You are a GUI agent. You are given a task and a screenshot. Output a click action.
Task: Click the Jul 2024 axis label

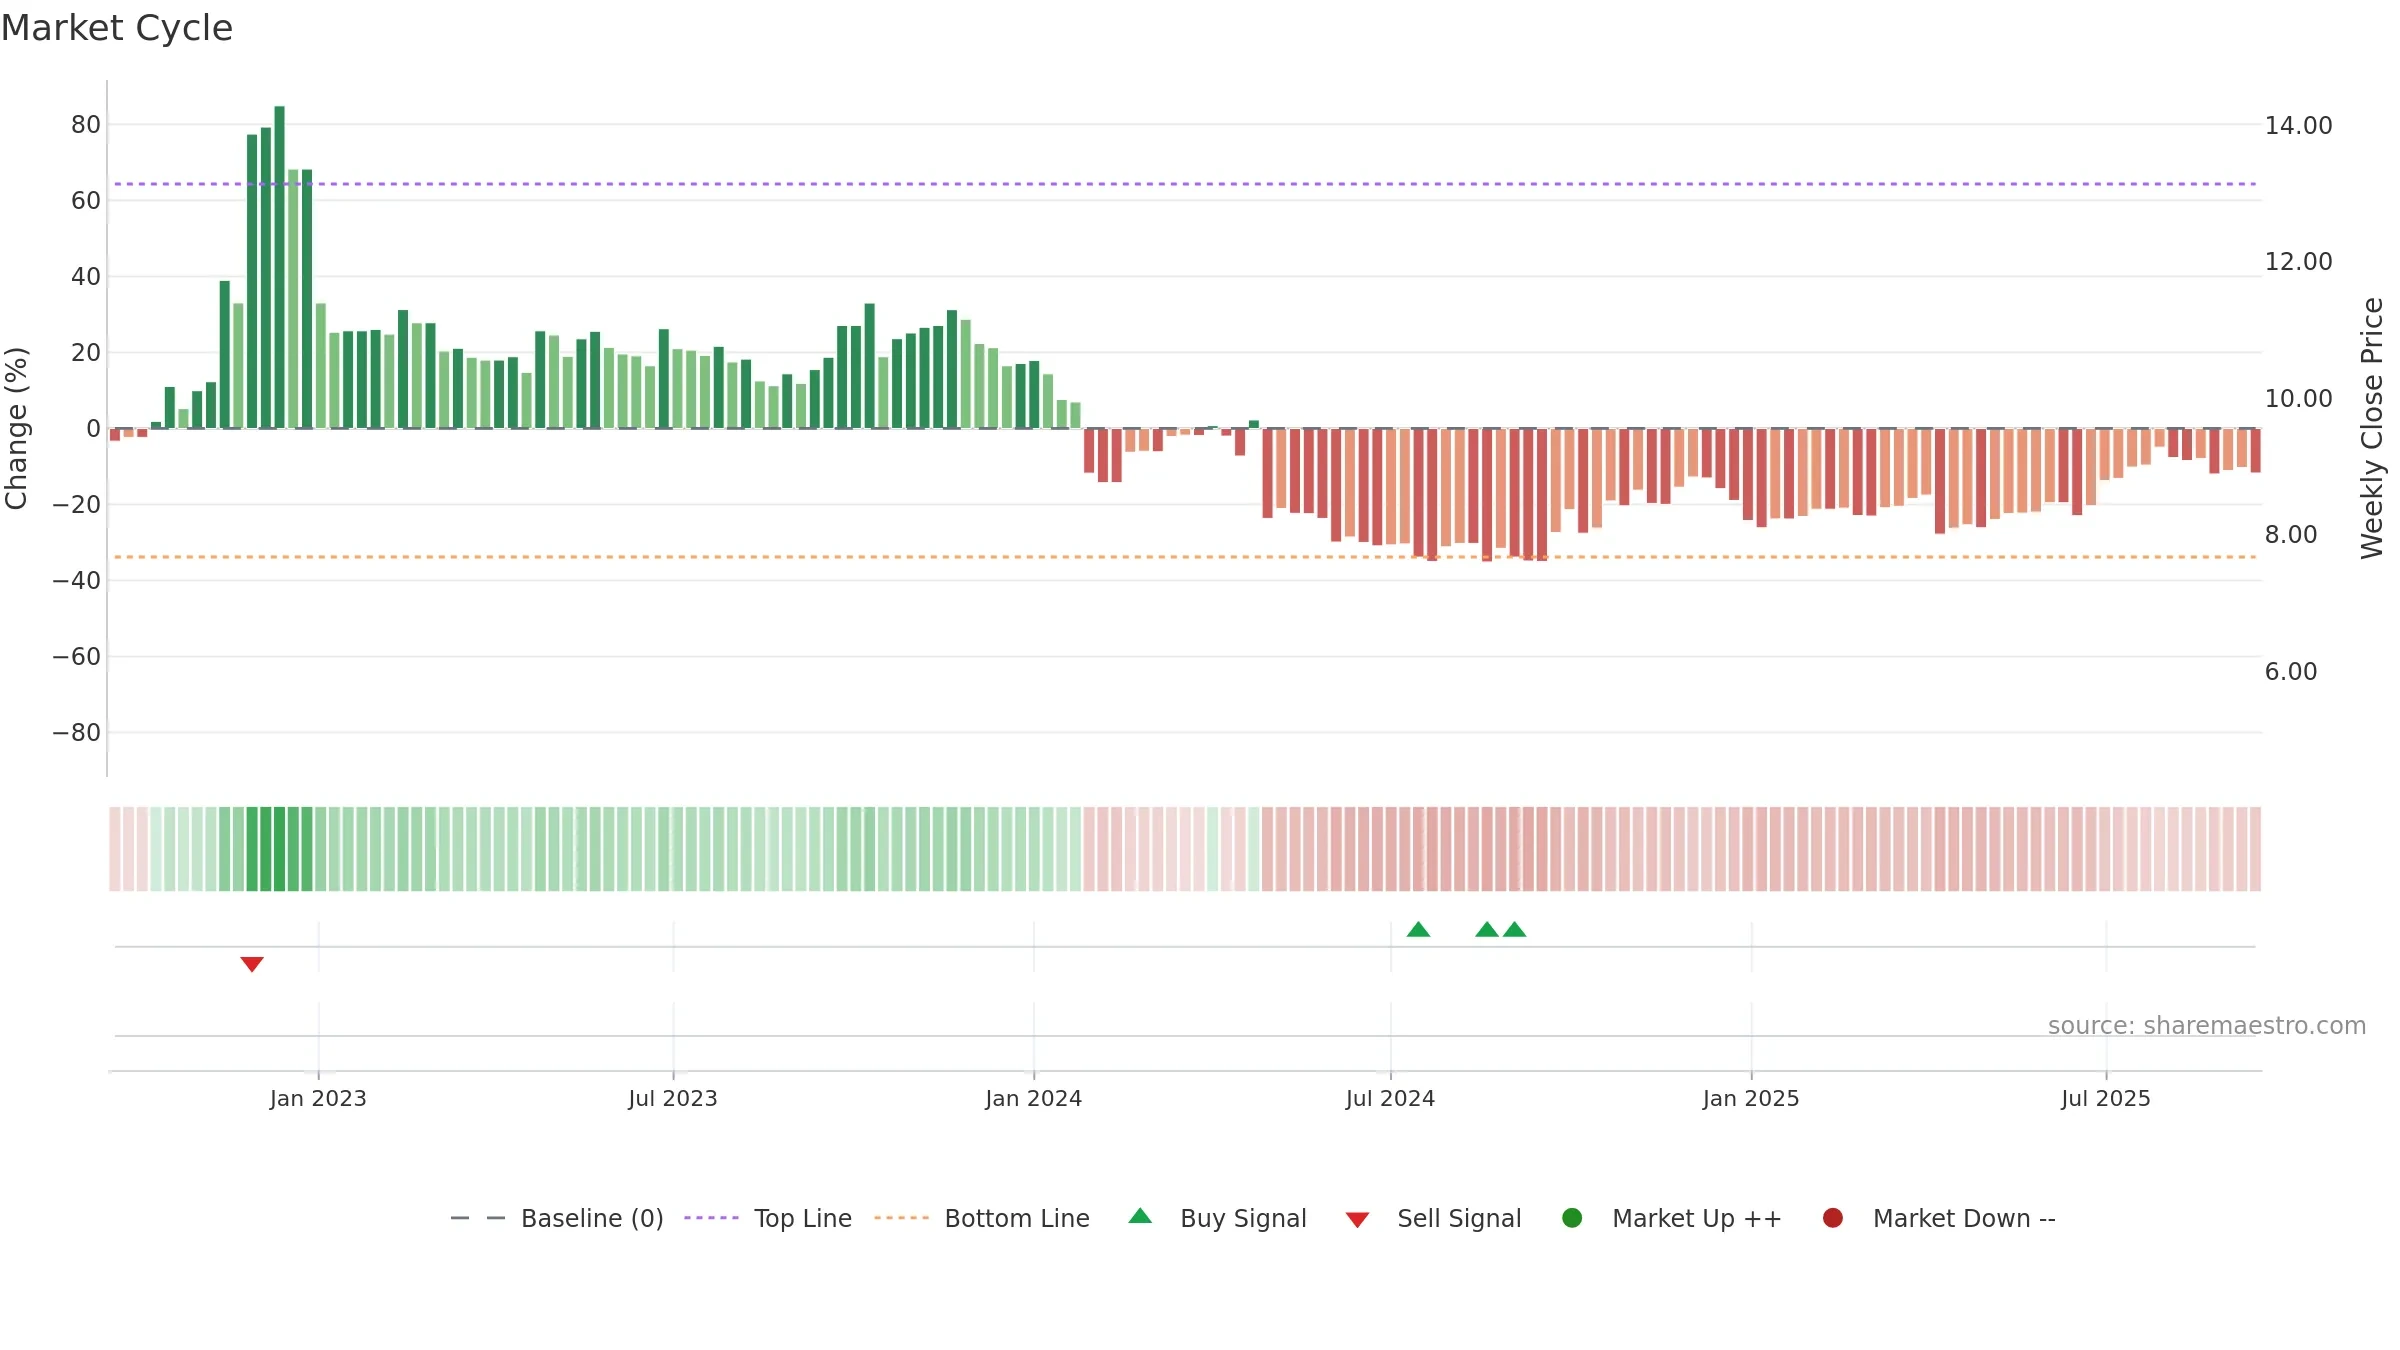[x=1390, y=1098]
